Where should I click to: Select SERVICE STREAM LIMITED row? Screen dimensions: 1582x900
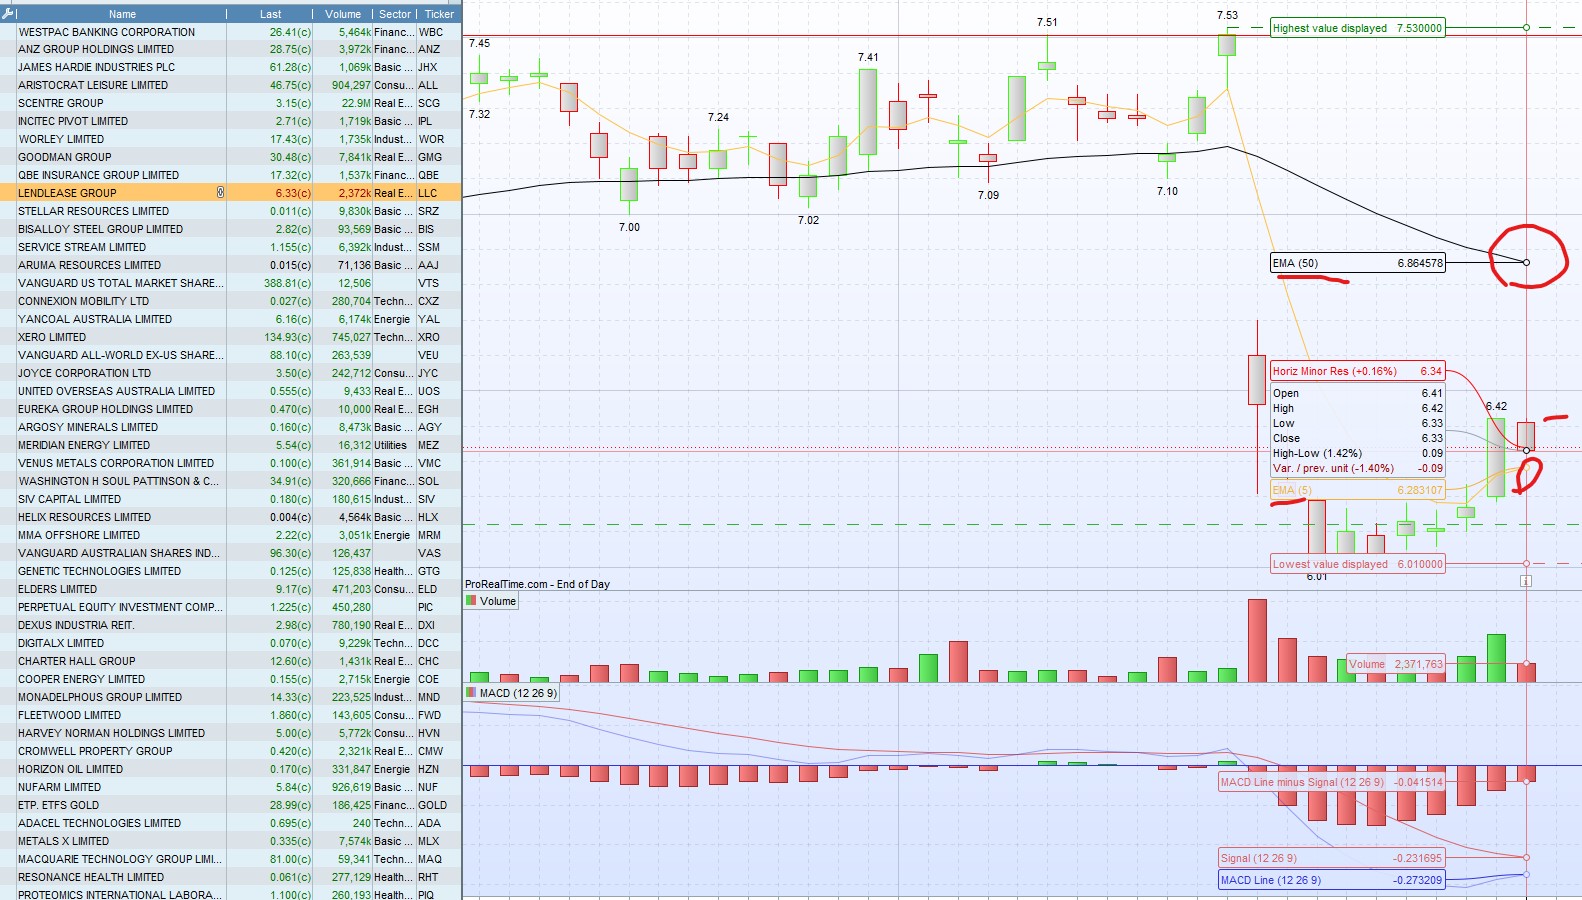[x=230, y=247]
